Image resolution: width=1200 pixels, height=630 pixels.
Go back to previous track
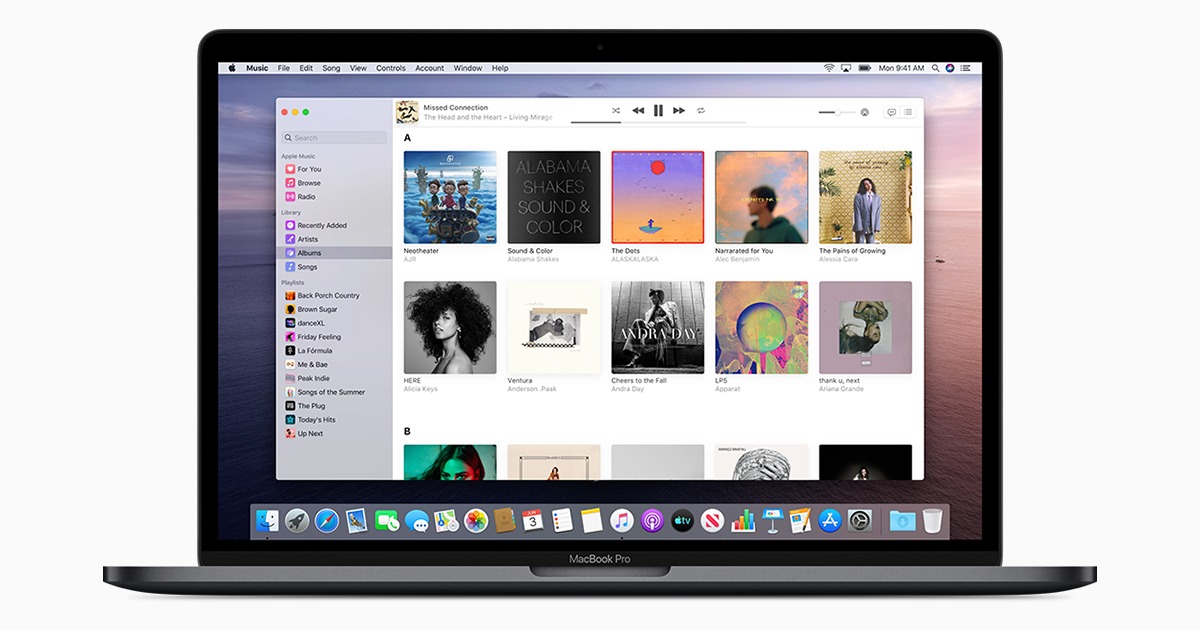point(638,111)
